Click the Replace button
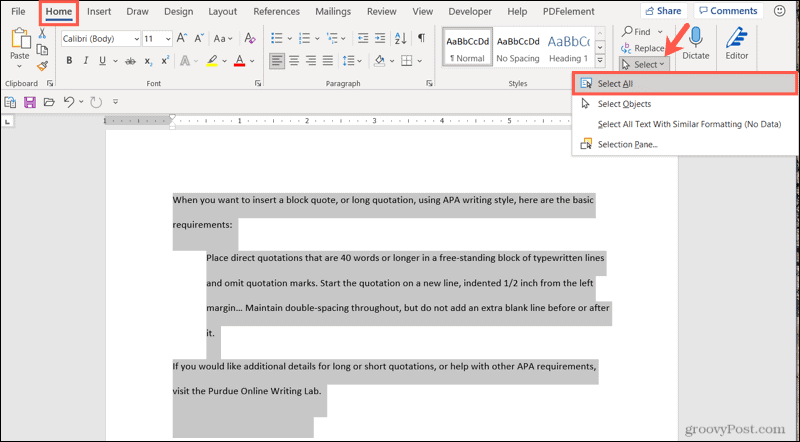The width and height of the screenshot is (800, 442). point(643,48)
